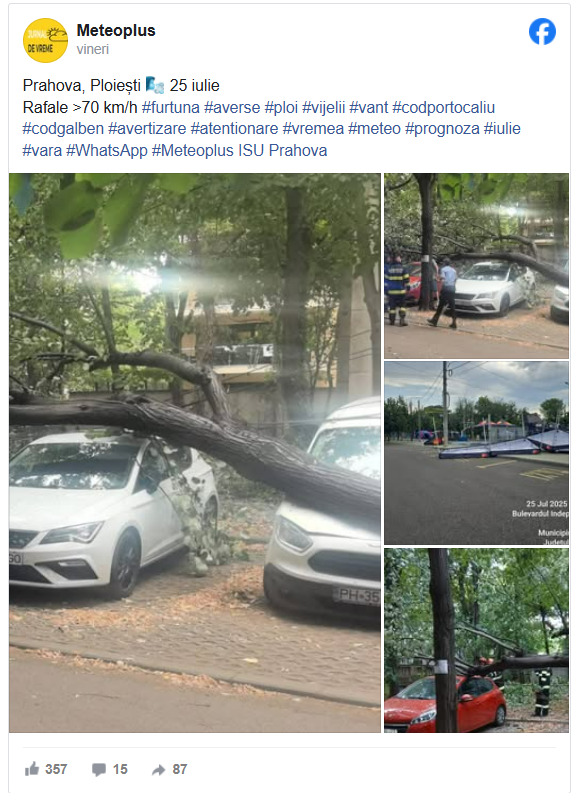Viewport: 578px width, 808px height.
Task: Open the Meteoplus page name link
Action: pos(116,30)
